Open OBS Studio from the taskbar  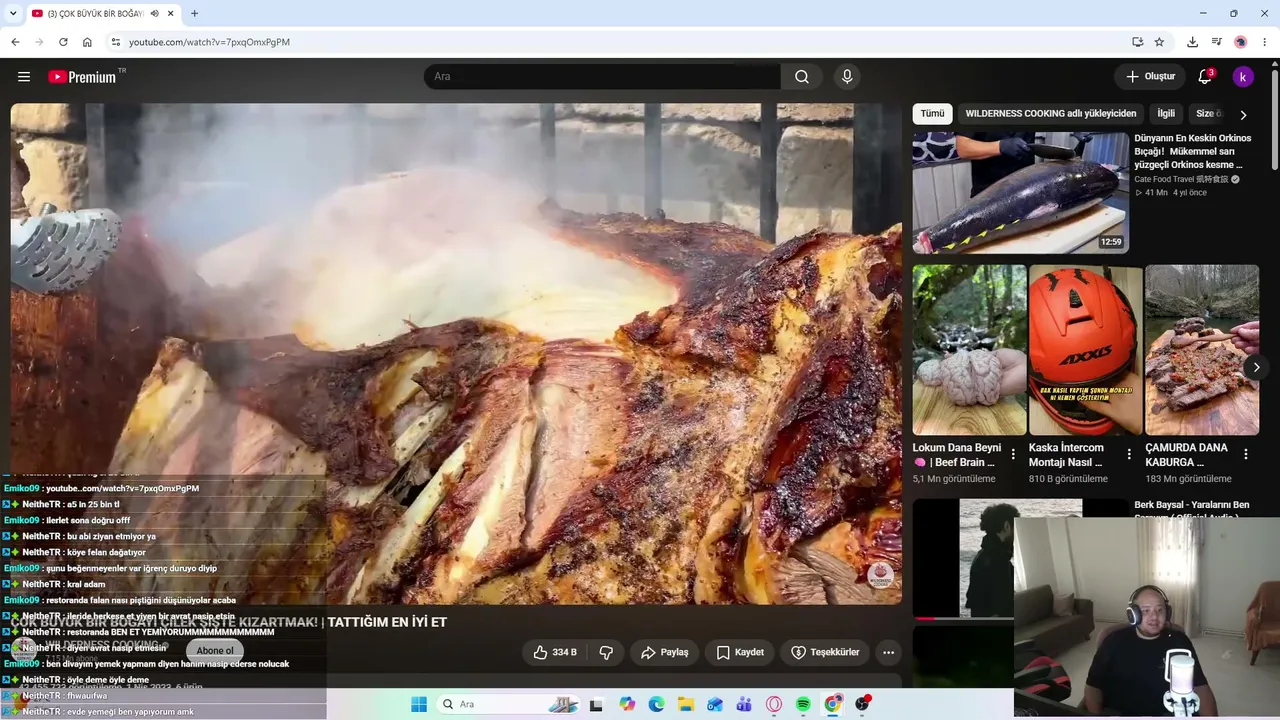click(862, 704)
